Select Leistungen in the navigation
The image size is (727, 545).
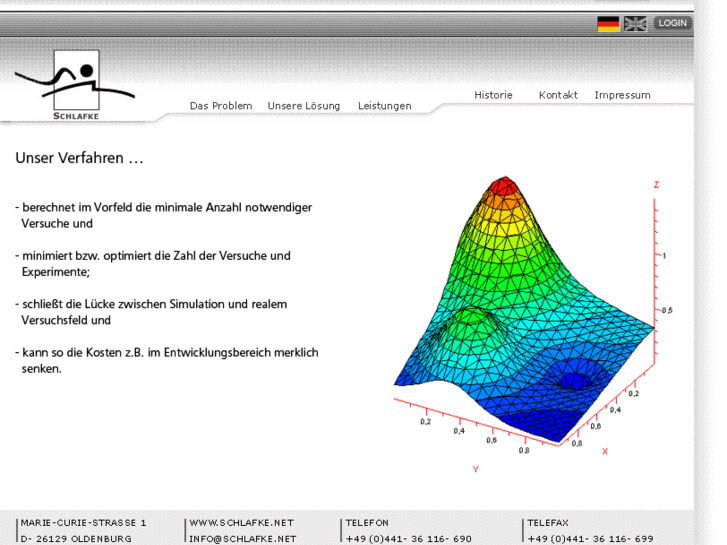pyautogui.click(x=385, y=106)
